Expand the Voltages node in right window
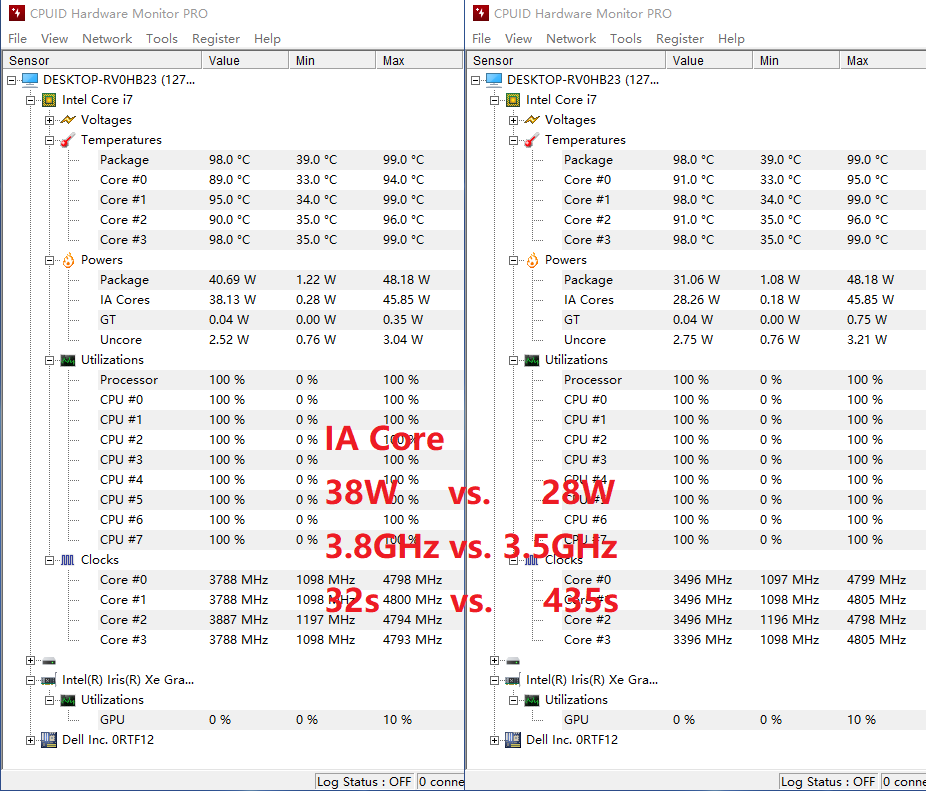This screenshot has height=791, width=926. [513, 120]
